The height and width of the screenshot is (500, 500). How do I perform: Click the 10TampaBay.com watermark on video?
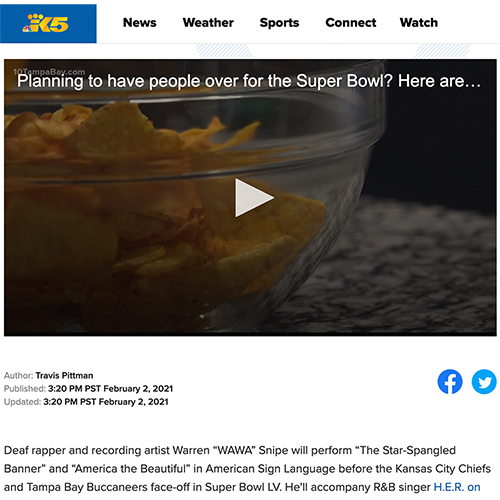pos(49,71)
